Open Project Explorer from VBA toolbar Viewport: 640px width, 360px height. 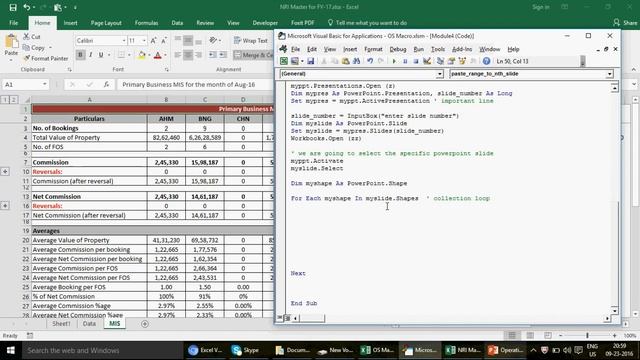tap(440, 61)
